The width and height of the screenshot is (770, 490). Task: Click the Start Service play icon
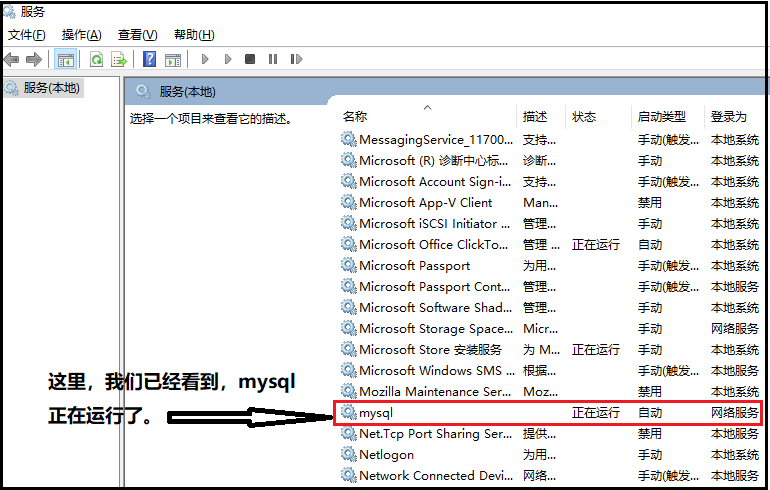tap(205, 59)
